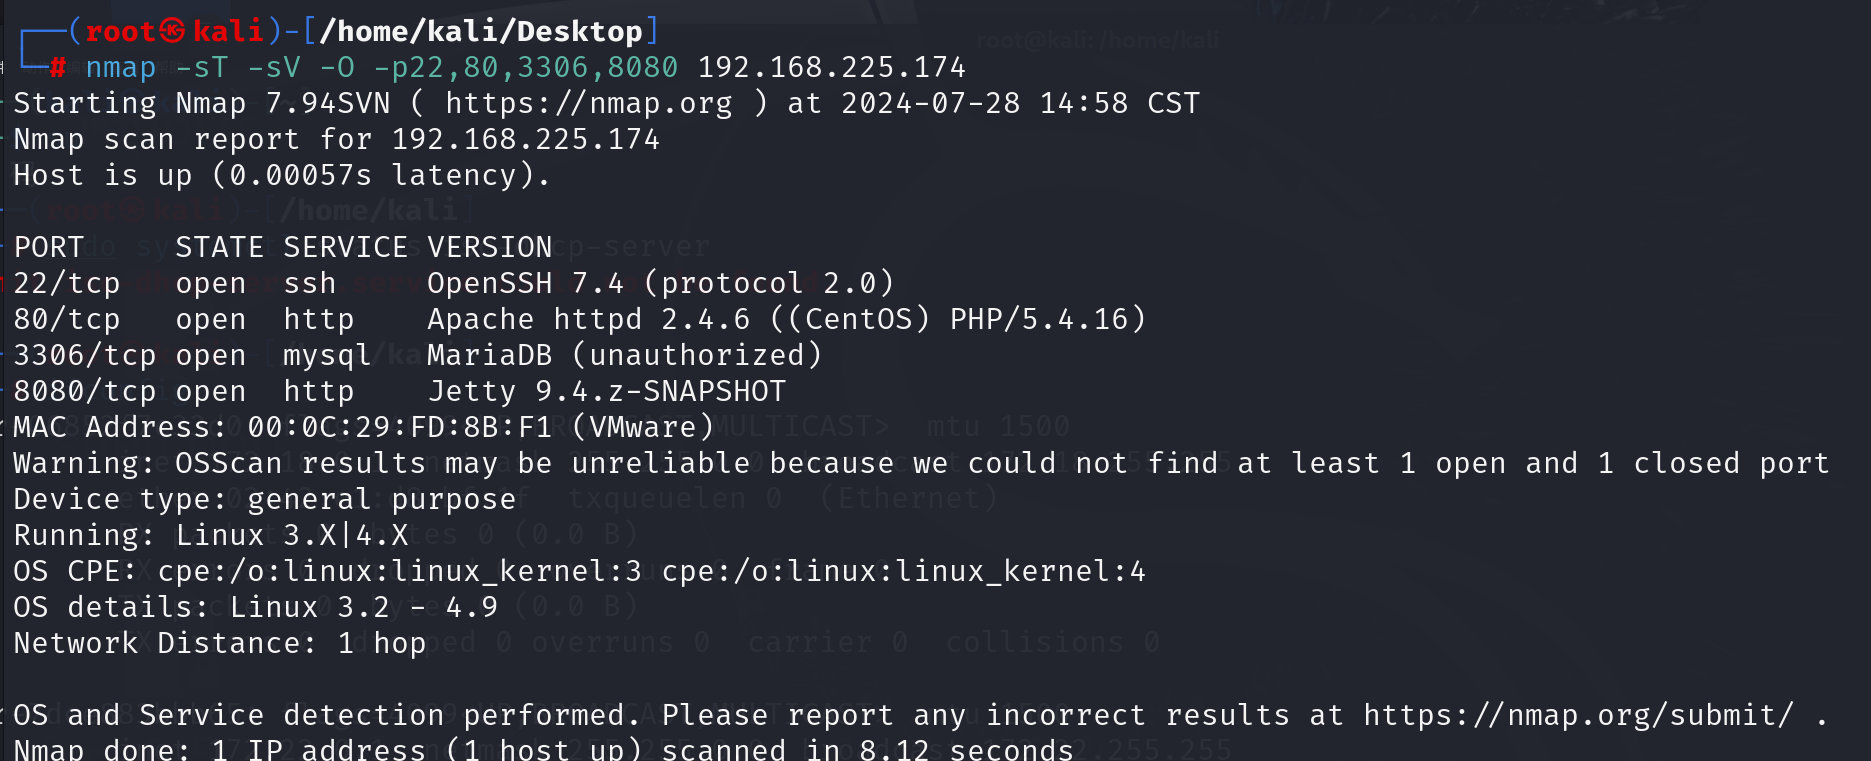Click the Kali skull icon in prompt
This screenshot has width=1871, height=761.
pos(173,31)
